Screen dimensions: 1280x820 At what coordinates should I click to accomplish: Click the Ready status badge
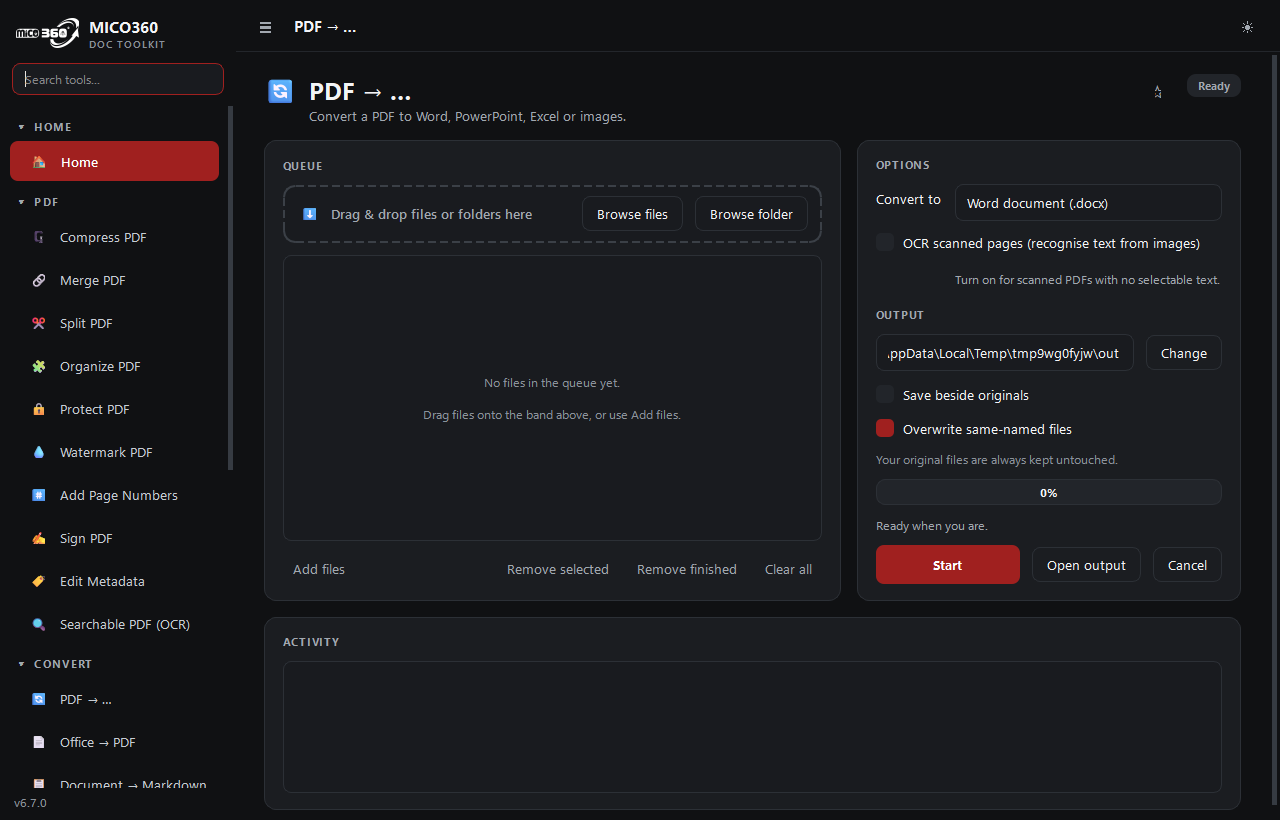[x=1213, y=86]
